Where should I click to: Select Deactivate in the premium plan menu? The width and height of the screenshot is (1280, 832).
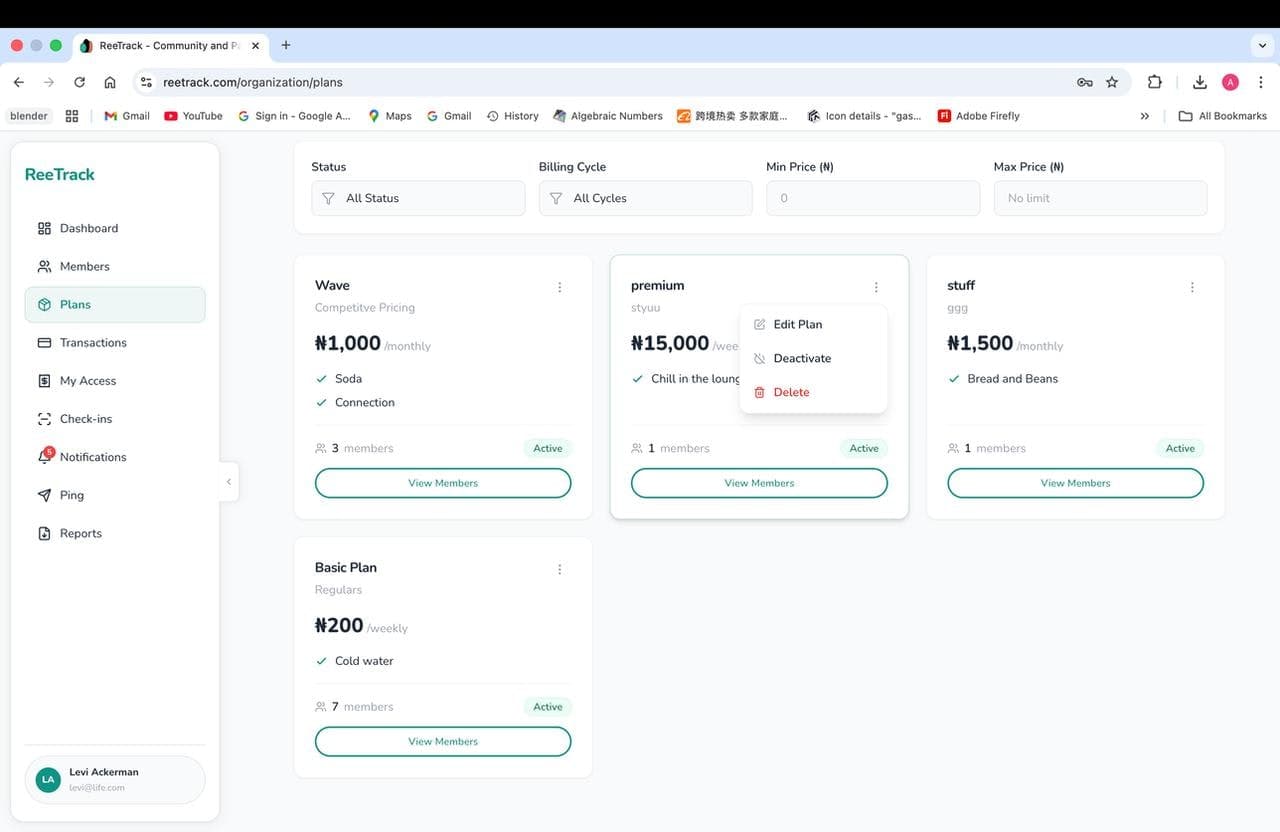tap(803, 358)
